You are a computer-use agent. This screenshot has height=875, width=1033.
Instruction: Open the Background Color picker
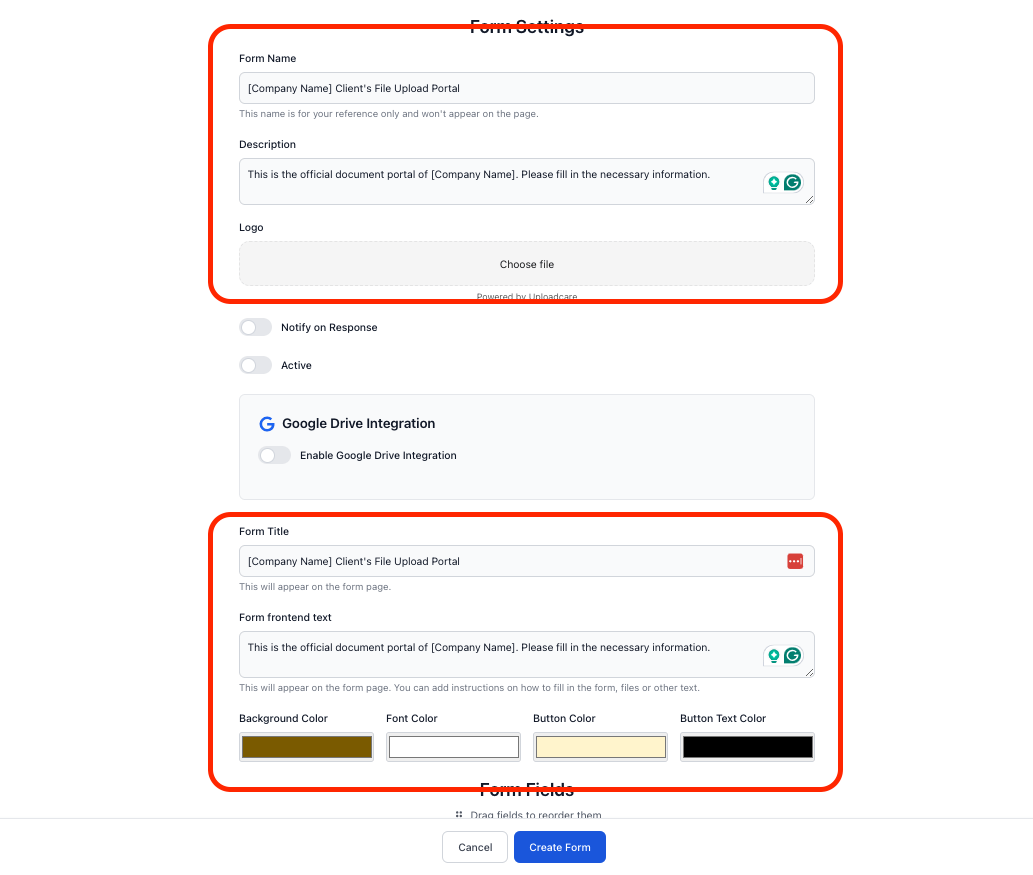coord(307,747)
